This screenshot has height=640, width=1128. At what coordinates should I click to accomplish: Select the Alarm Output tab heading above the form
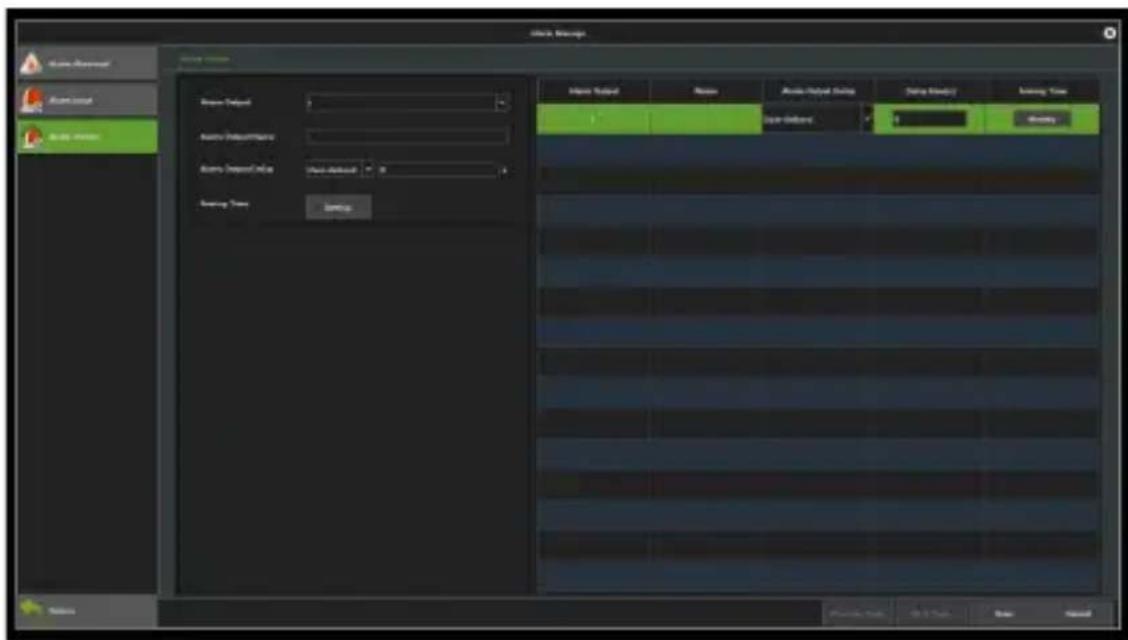(x=205, y=59)
